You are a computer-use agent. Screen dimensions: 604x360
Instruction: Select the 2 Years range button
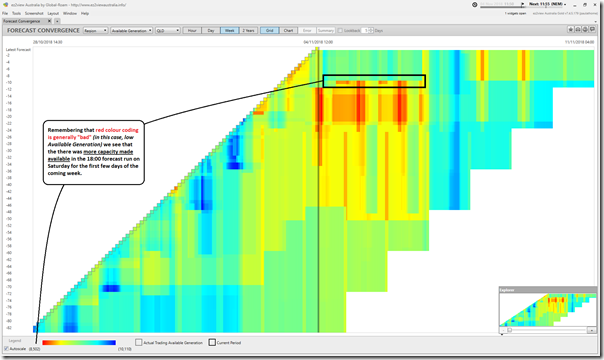(248, 30)
